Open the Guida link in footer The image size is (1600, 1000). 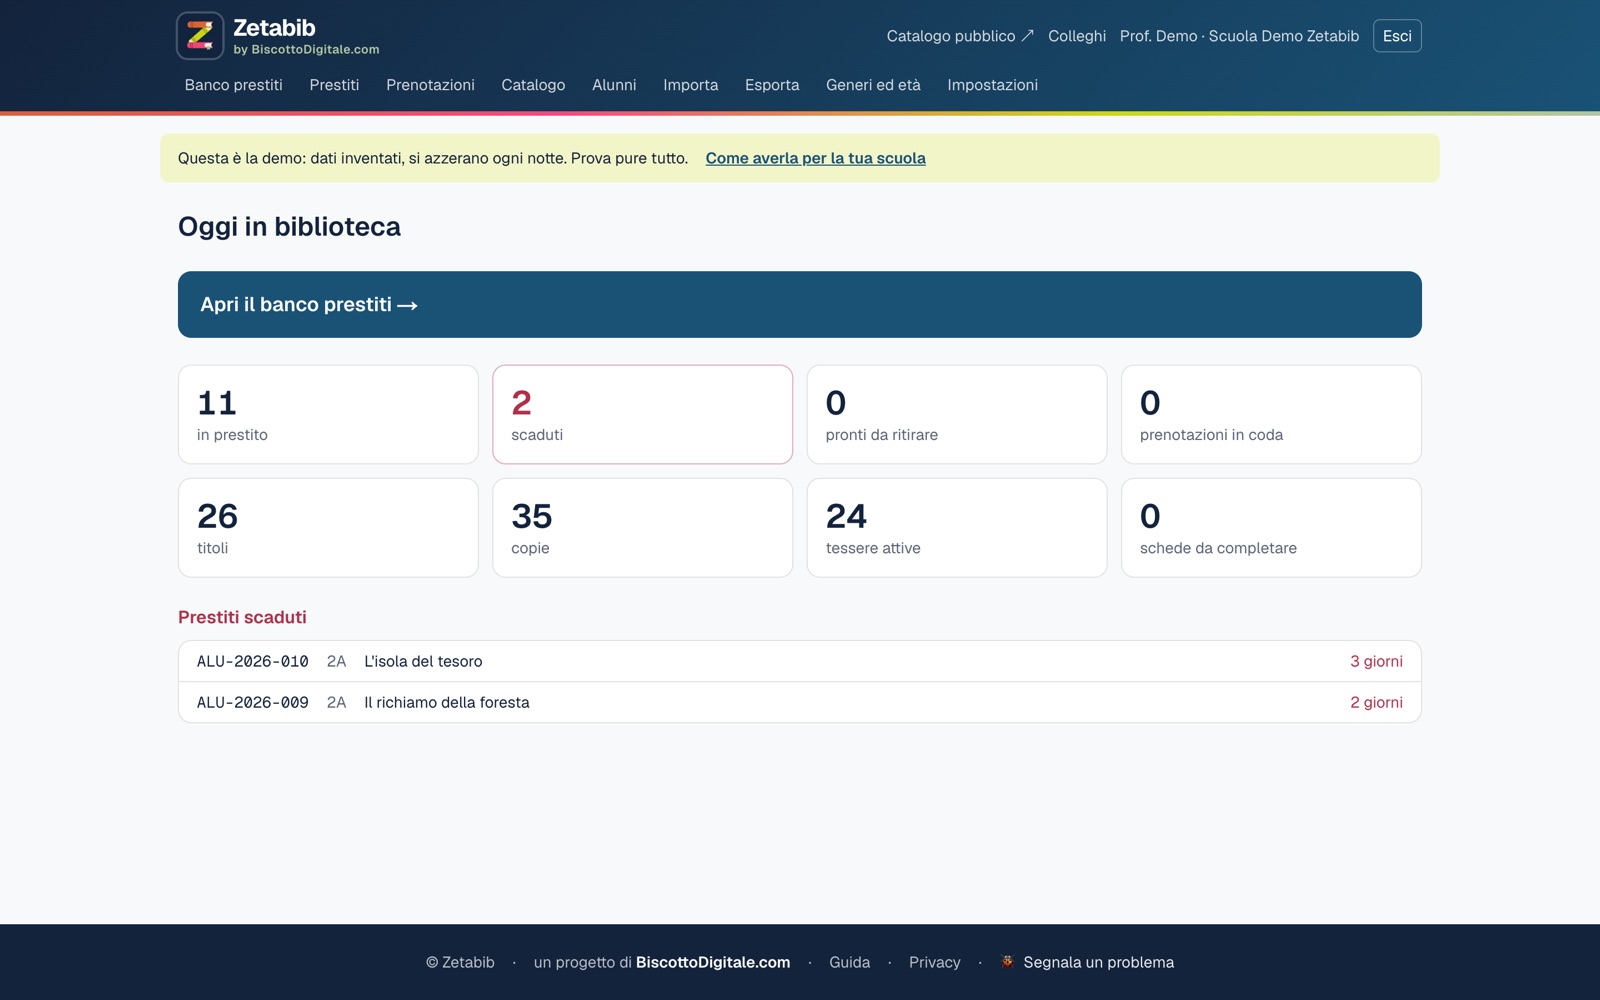click(849, 962)
